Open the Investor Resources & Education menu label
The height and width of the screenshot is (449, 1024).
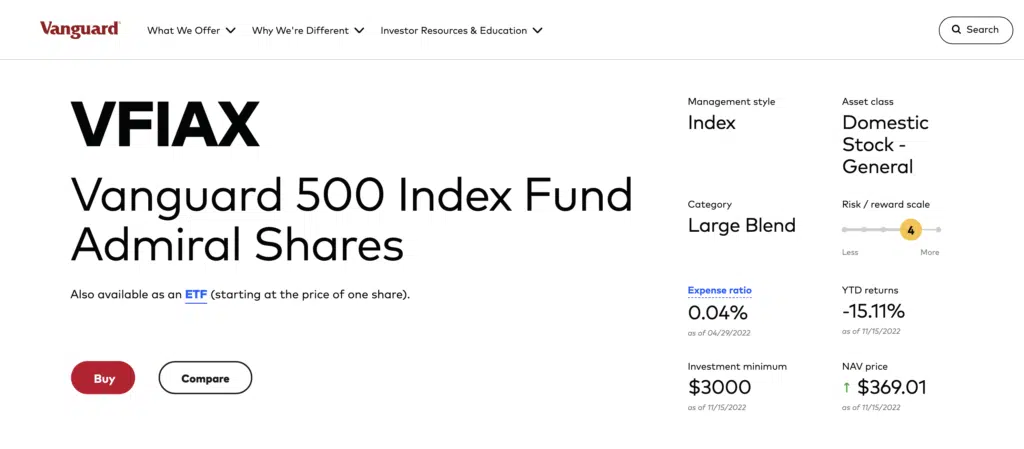click(453, 31)
